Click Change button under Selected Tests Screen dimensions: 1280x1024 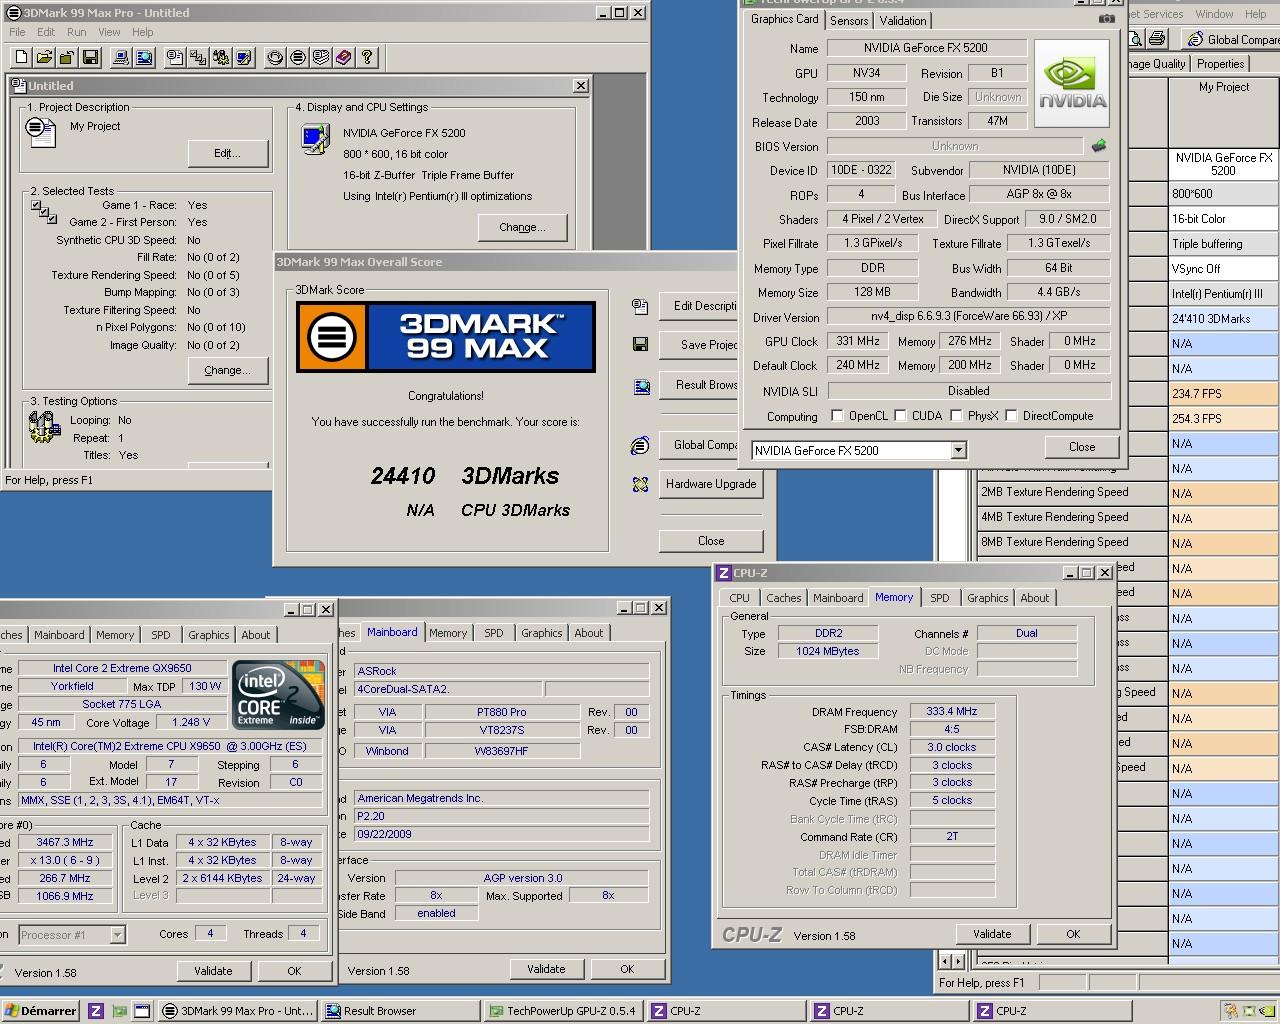(228, 370)
